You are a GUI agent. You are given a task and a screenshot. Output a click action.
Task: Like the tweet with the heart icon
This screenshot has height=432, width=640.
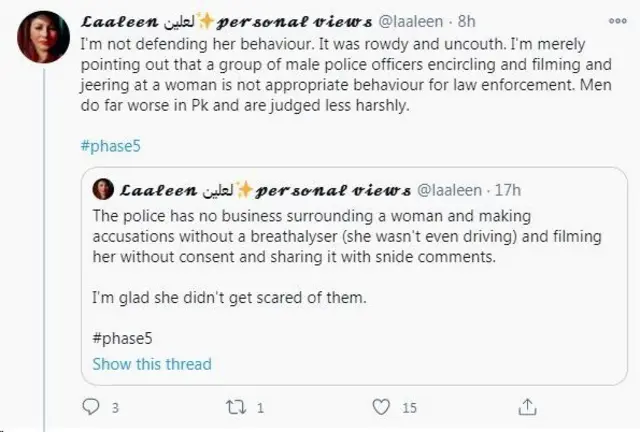pyautogui.click(x=379, y=407)
